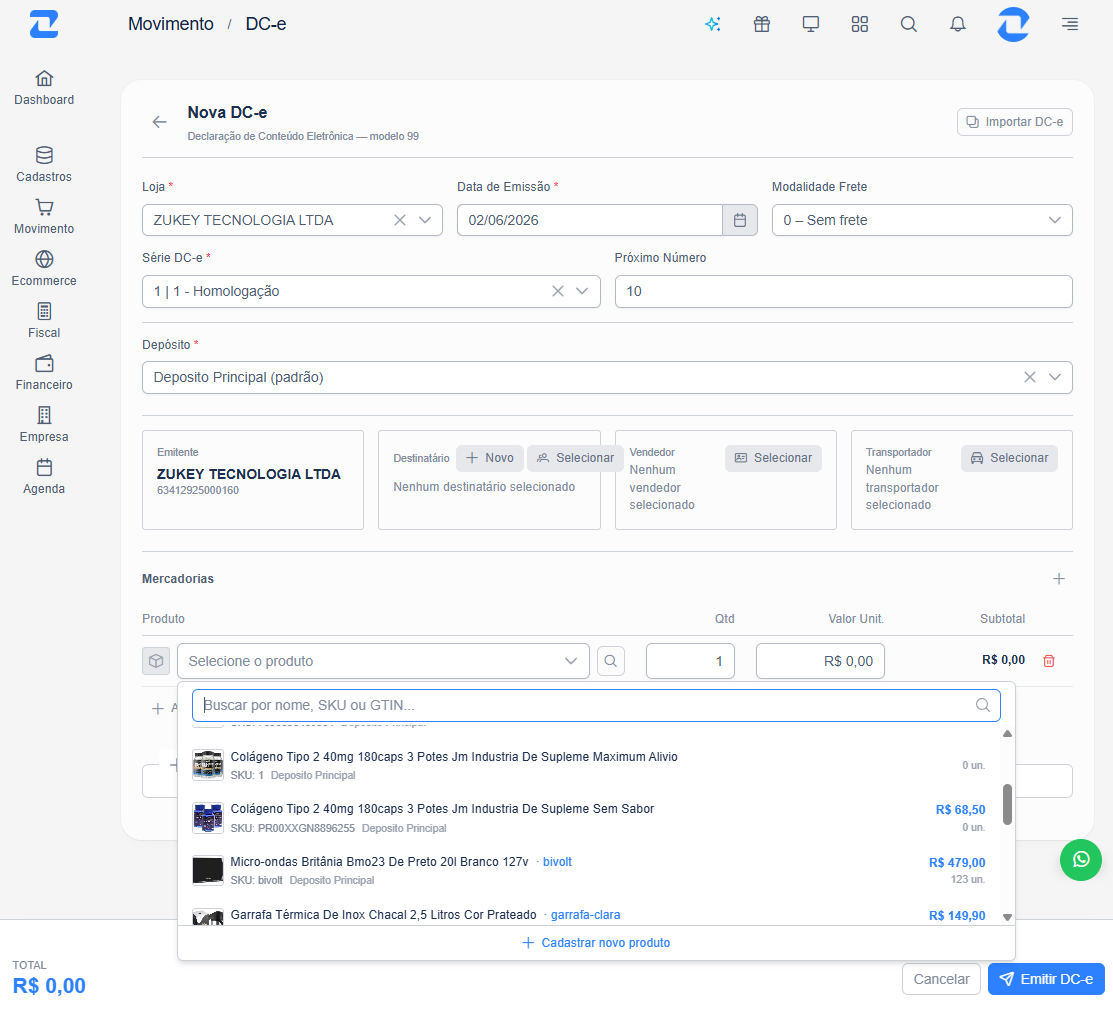Viewport: 1113px width, 1016px height.
Task: Open the user profile avatar
Action: coord(1013,24)
